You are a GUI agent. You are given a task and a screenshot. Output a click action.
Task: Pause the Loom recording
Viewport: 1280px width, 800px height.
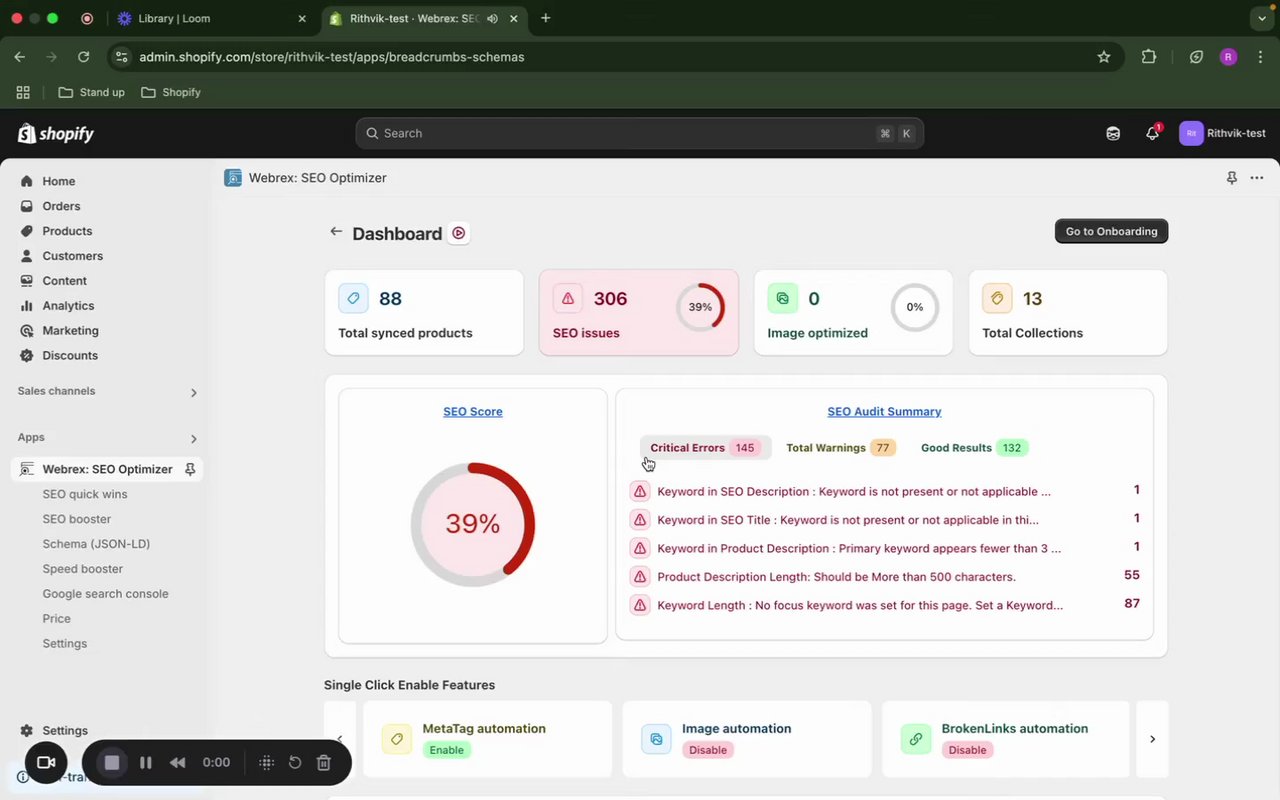(x=146, y=763)
